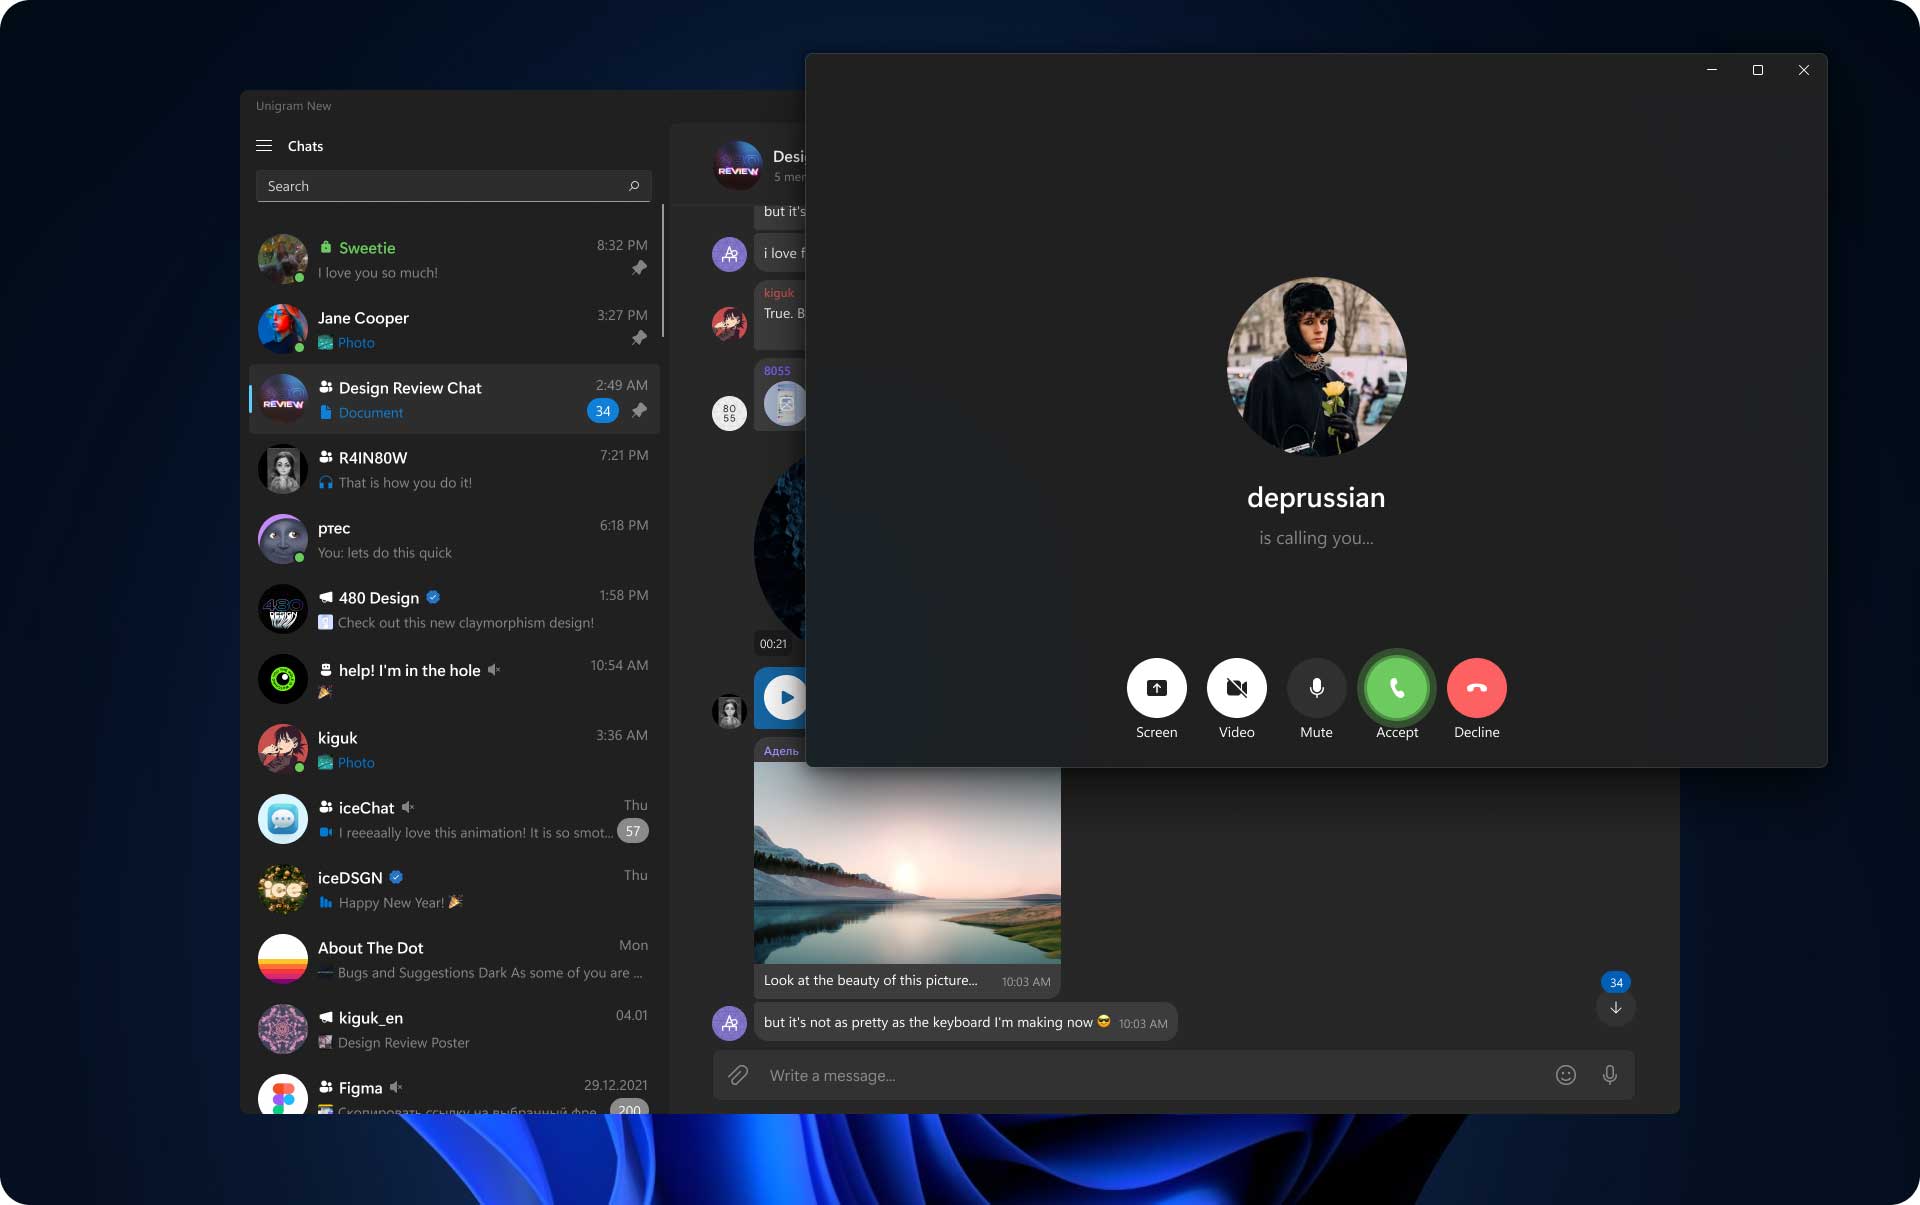Screen dimensions: 1920x1205
Task: Minimize the call window
Action: 1712,70
